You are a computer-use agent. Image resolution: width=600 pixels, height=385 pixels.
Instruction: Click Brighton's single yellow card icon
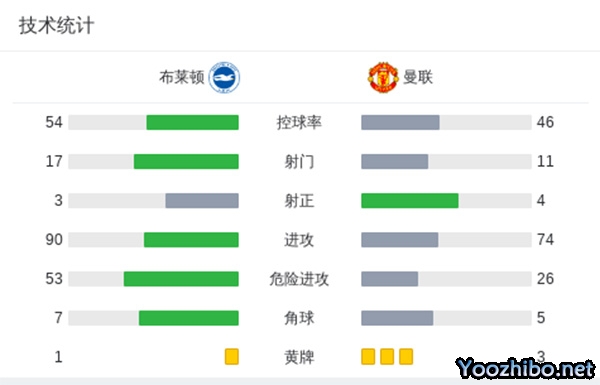point(232,357)
